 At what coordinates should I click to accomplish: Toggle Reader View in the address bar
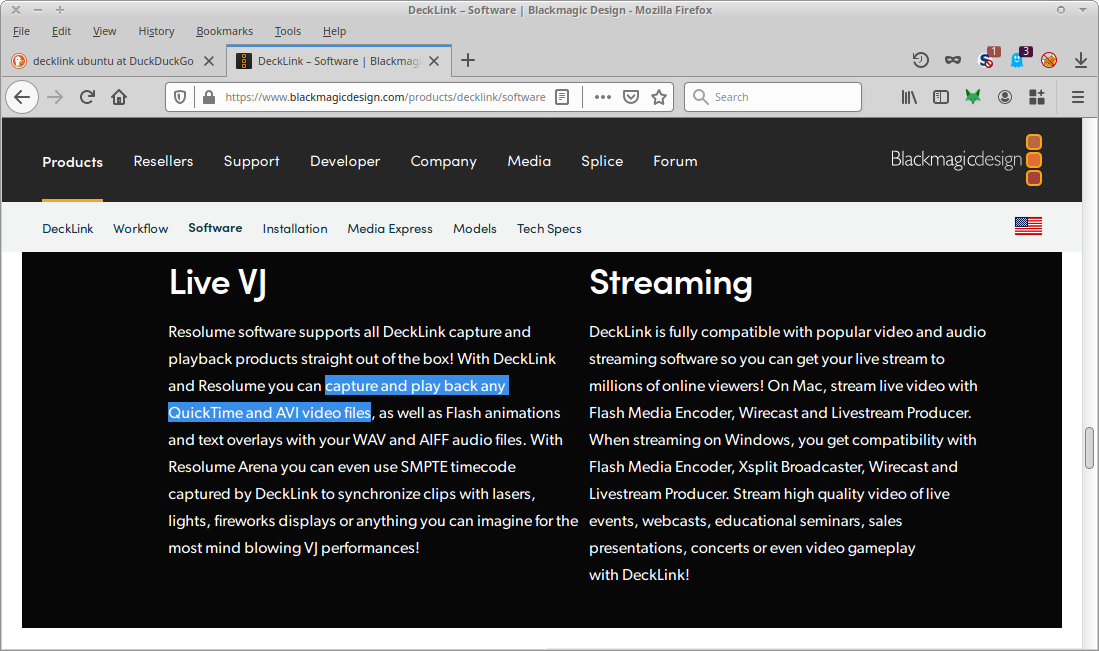click(x=563, y=97)
